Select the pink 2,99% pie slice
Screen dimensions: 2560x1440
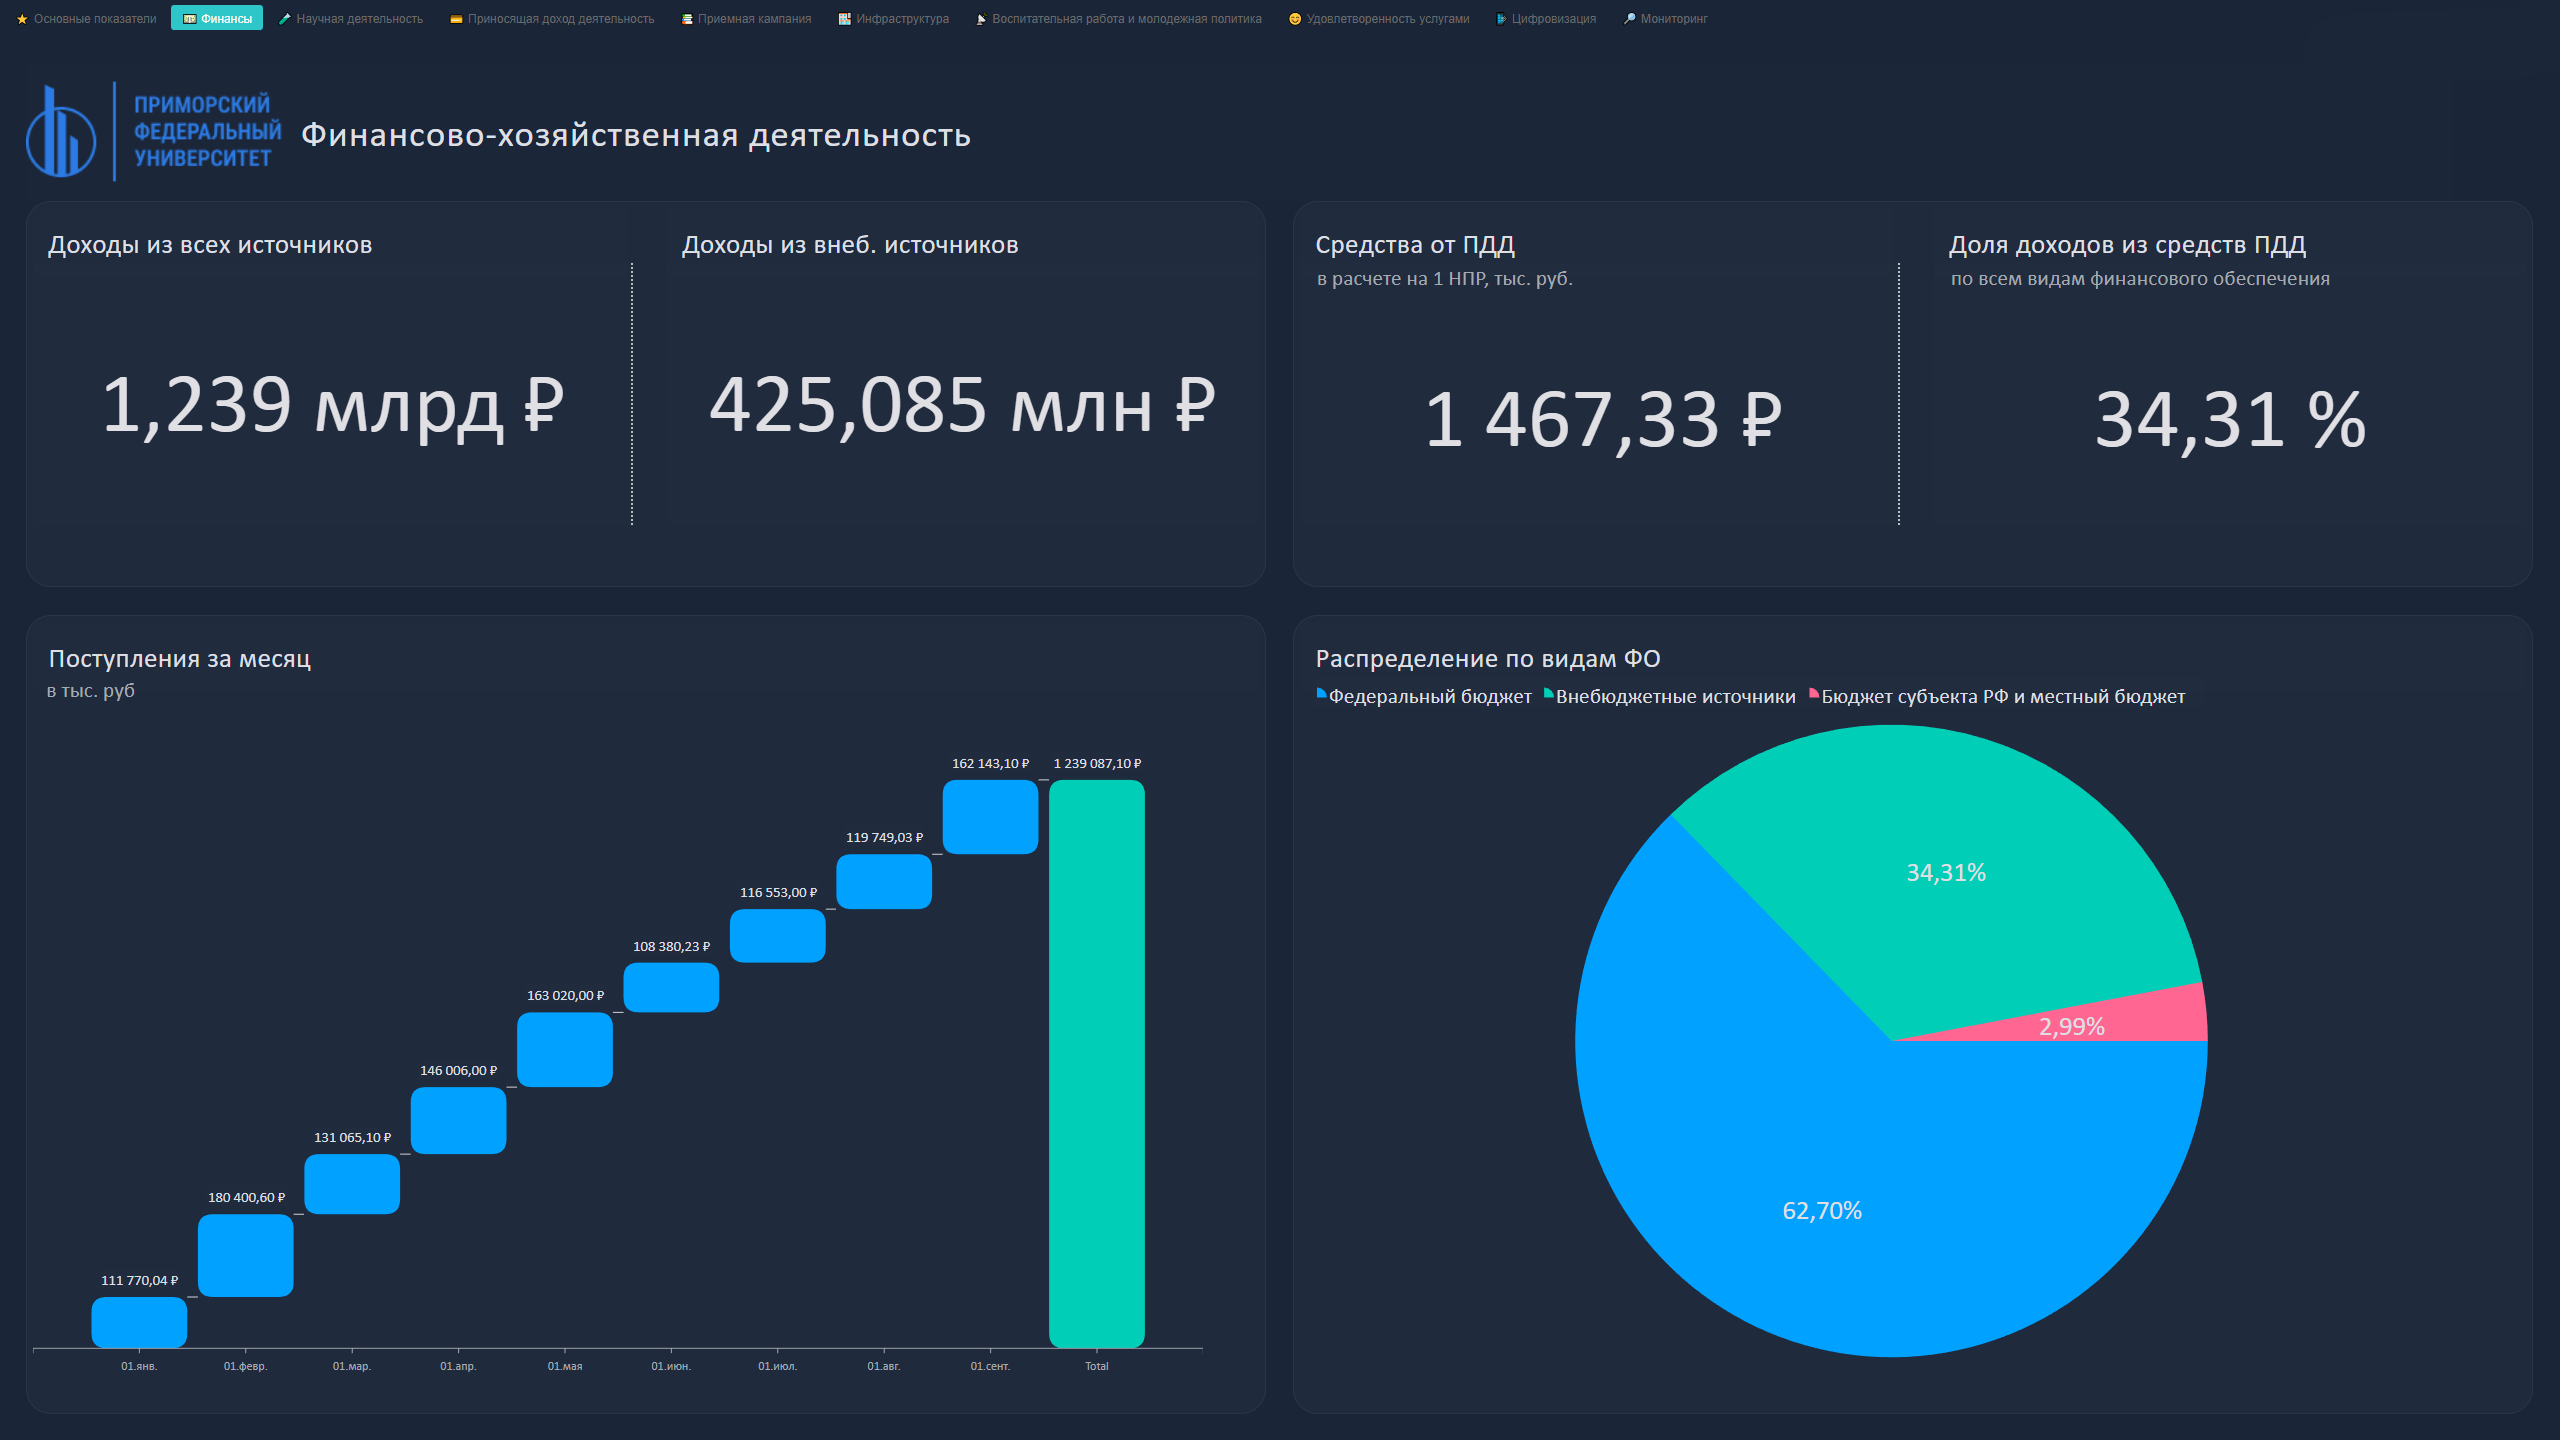click(x=2150, y=1020)
